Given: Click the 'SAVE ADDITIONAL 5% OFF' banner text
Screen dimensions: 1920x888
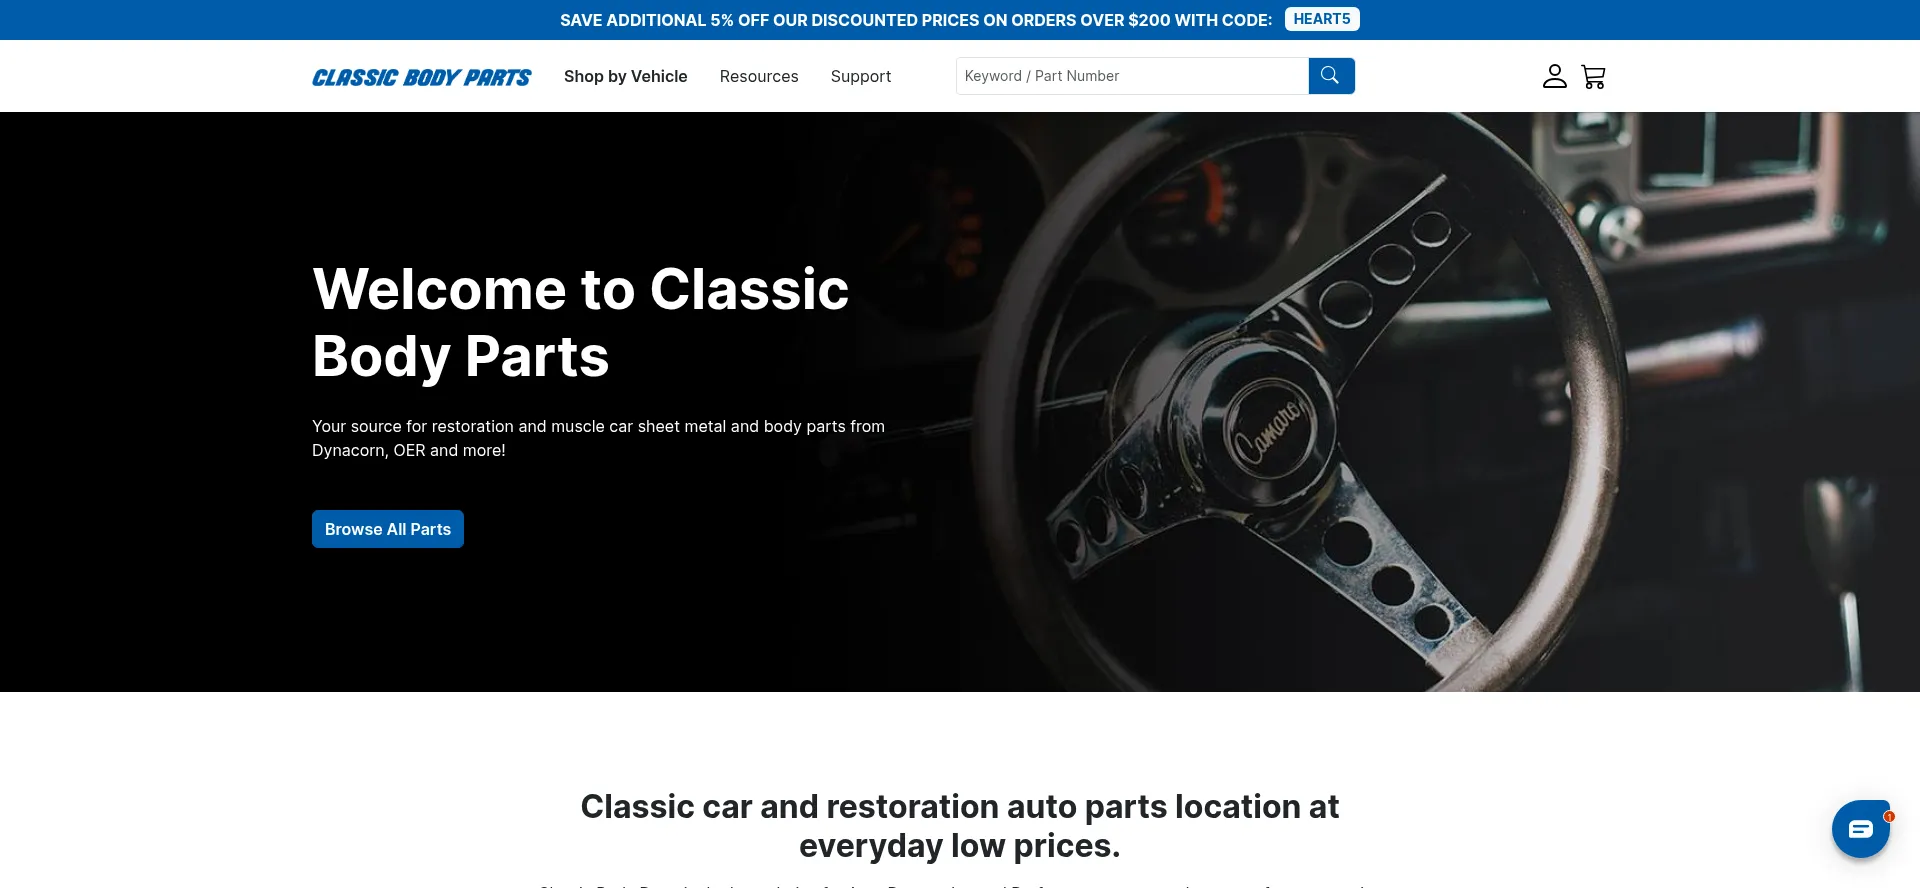Looking at the screenshot, I should tap(916, 20).
